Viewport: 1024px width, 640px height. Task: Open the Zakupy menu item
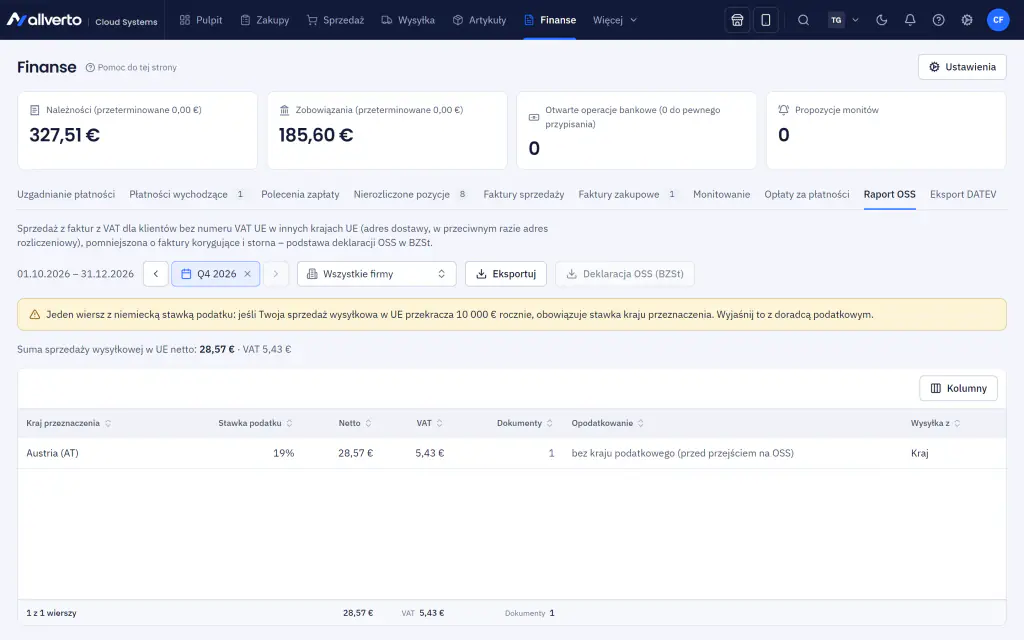pyautogui.click(x=264, y=20)
